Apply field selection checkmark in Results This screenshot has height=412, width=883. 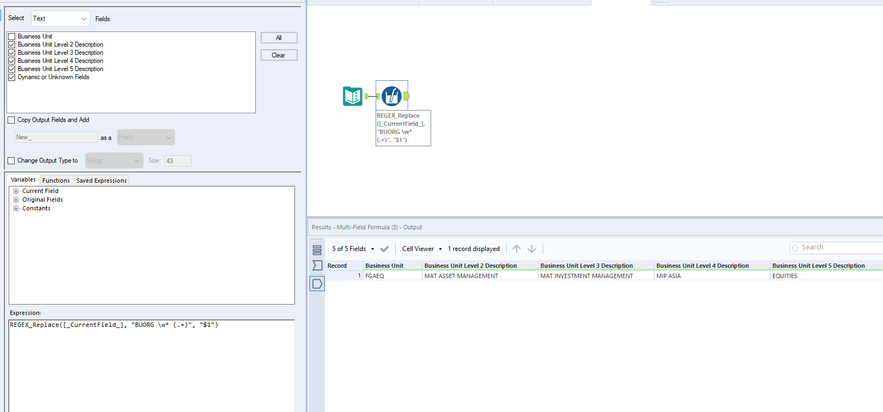coord(385,249)
